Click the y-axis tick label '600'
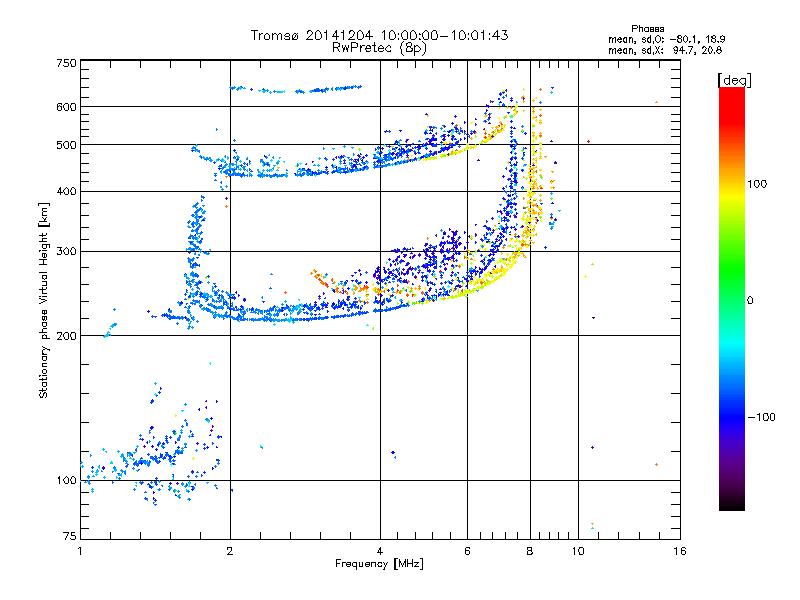The height and width of the screenshot is (600, 800). [66, 107]
